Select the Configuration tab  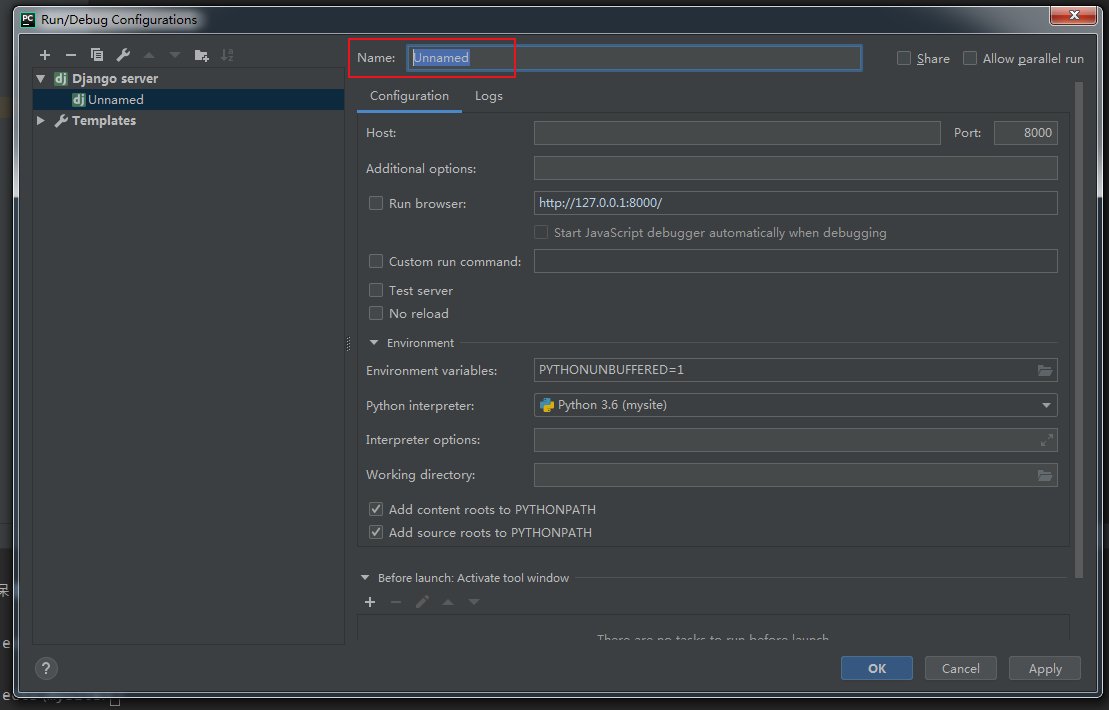click(409, 96)
